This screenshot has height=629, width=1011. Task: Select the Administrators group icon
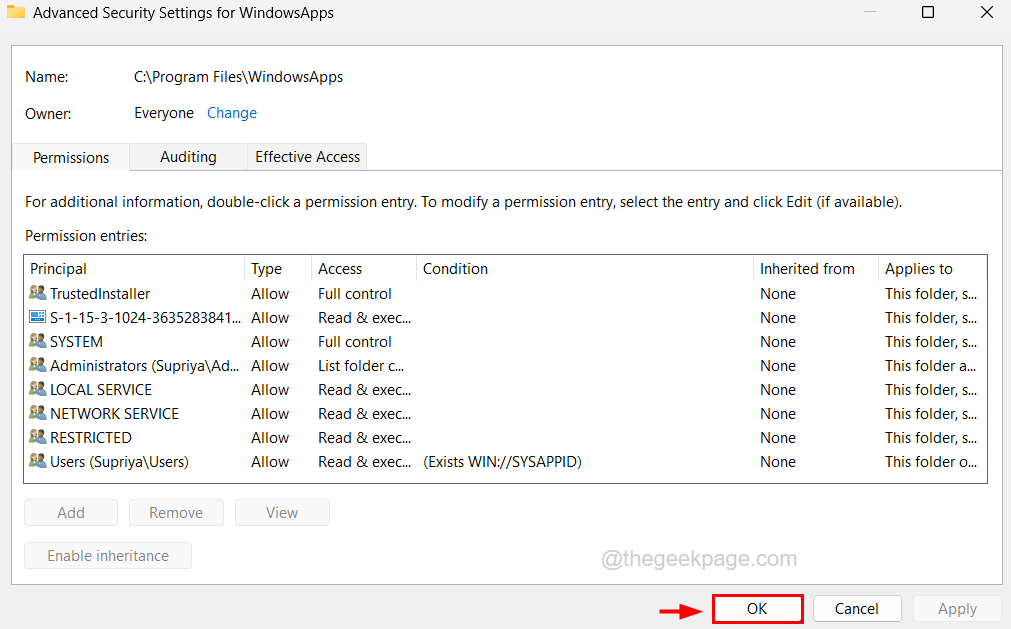pos(38,366)
